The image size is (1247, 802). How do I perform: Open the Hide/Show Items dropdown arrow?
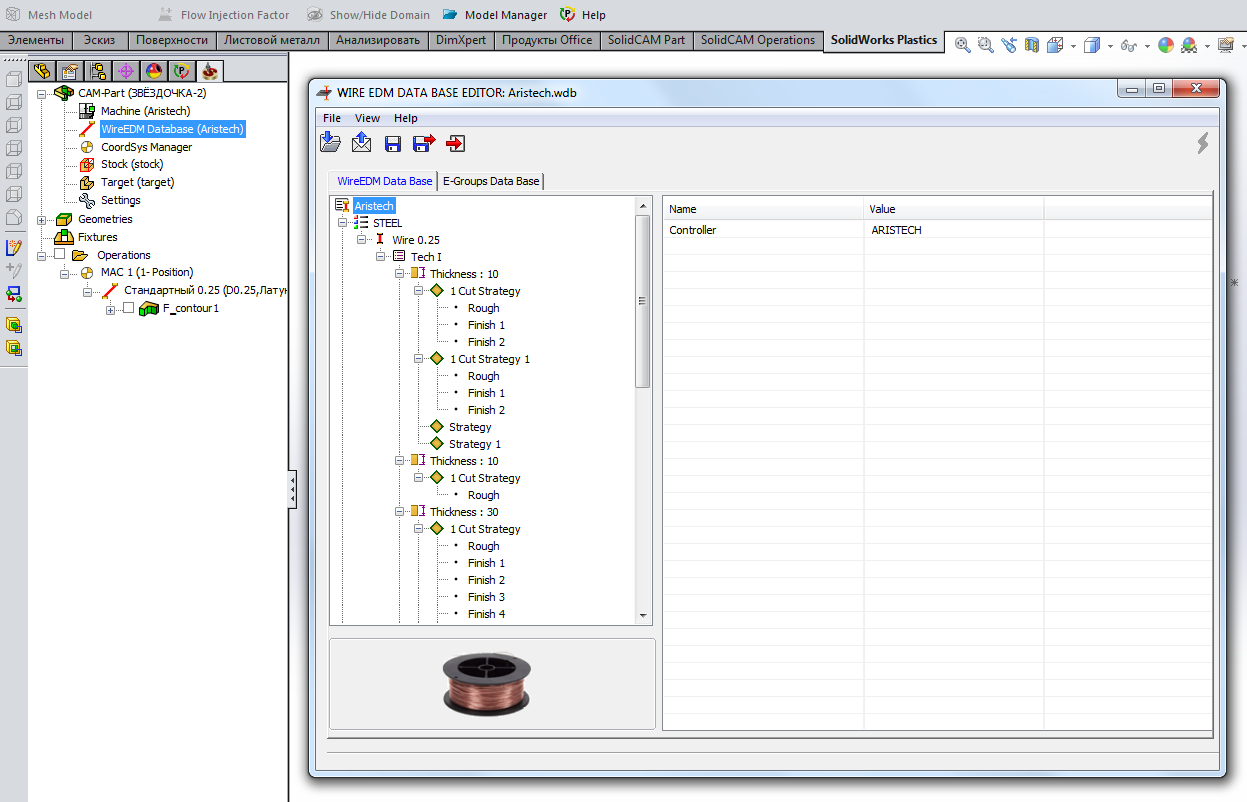(1146, 46)
